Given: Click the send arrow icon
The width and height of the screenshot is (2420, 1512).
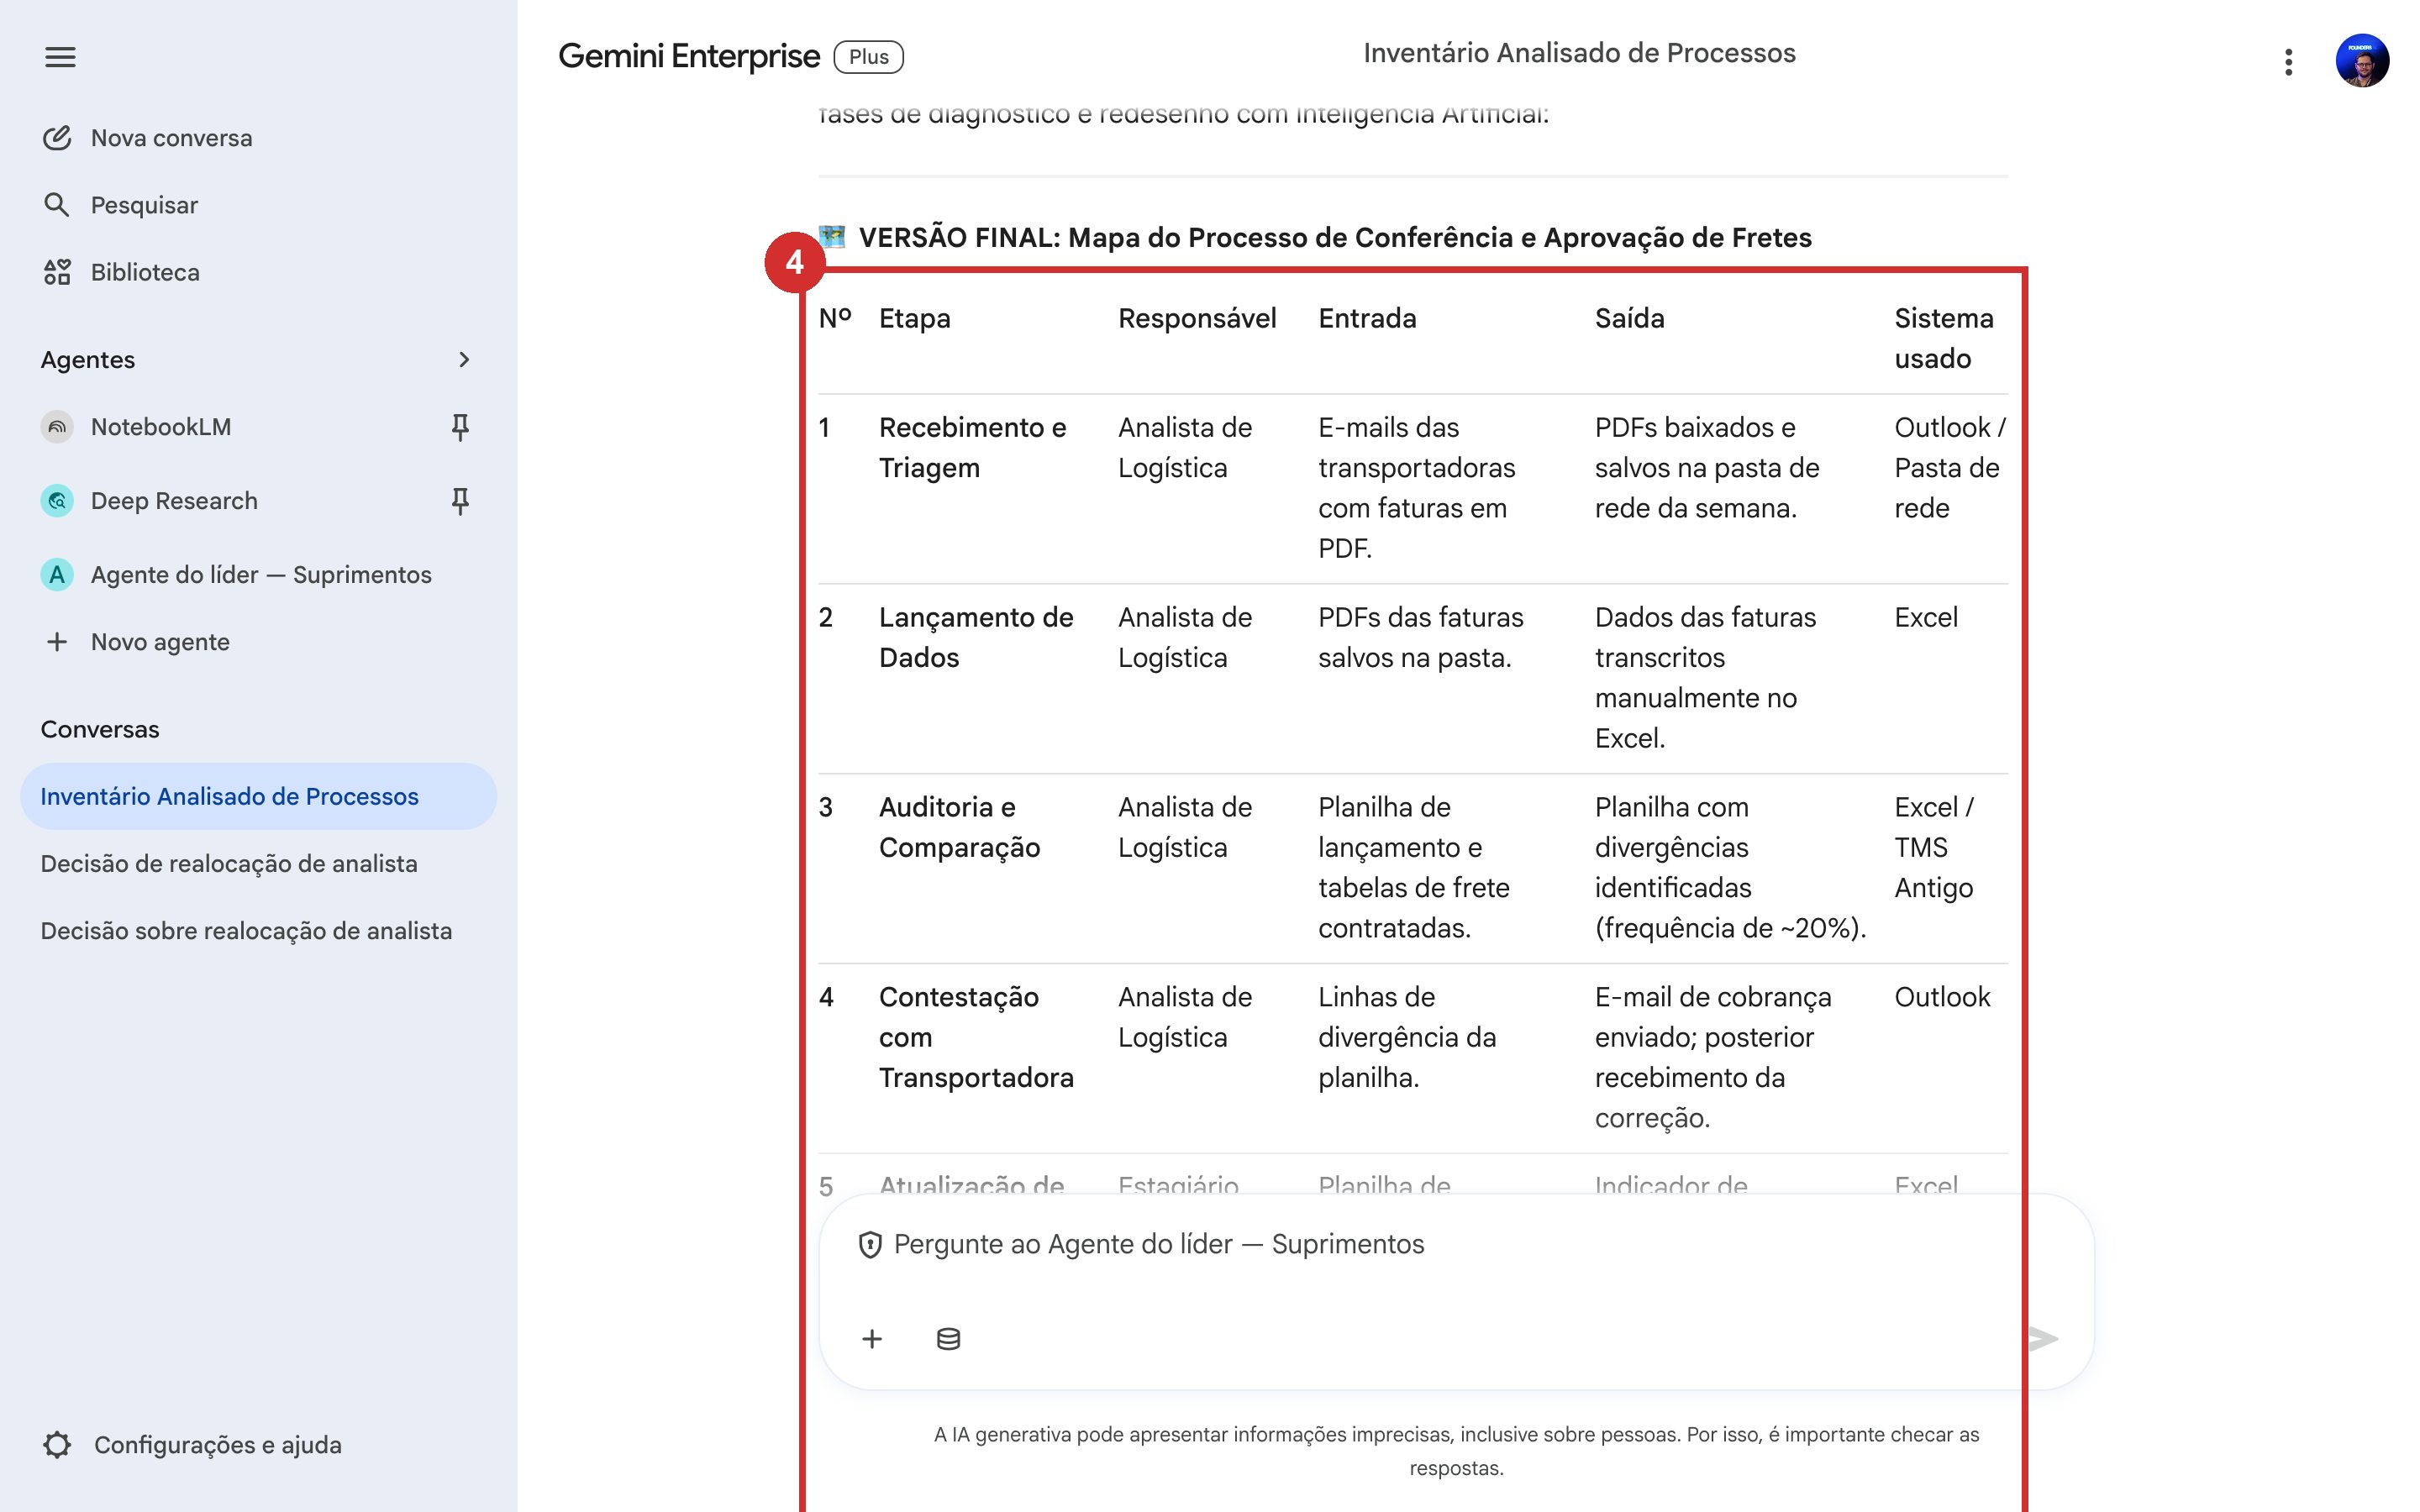Looking at the screenshot, I should click(x=2043, y=1339).
